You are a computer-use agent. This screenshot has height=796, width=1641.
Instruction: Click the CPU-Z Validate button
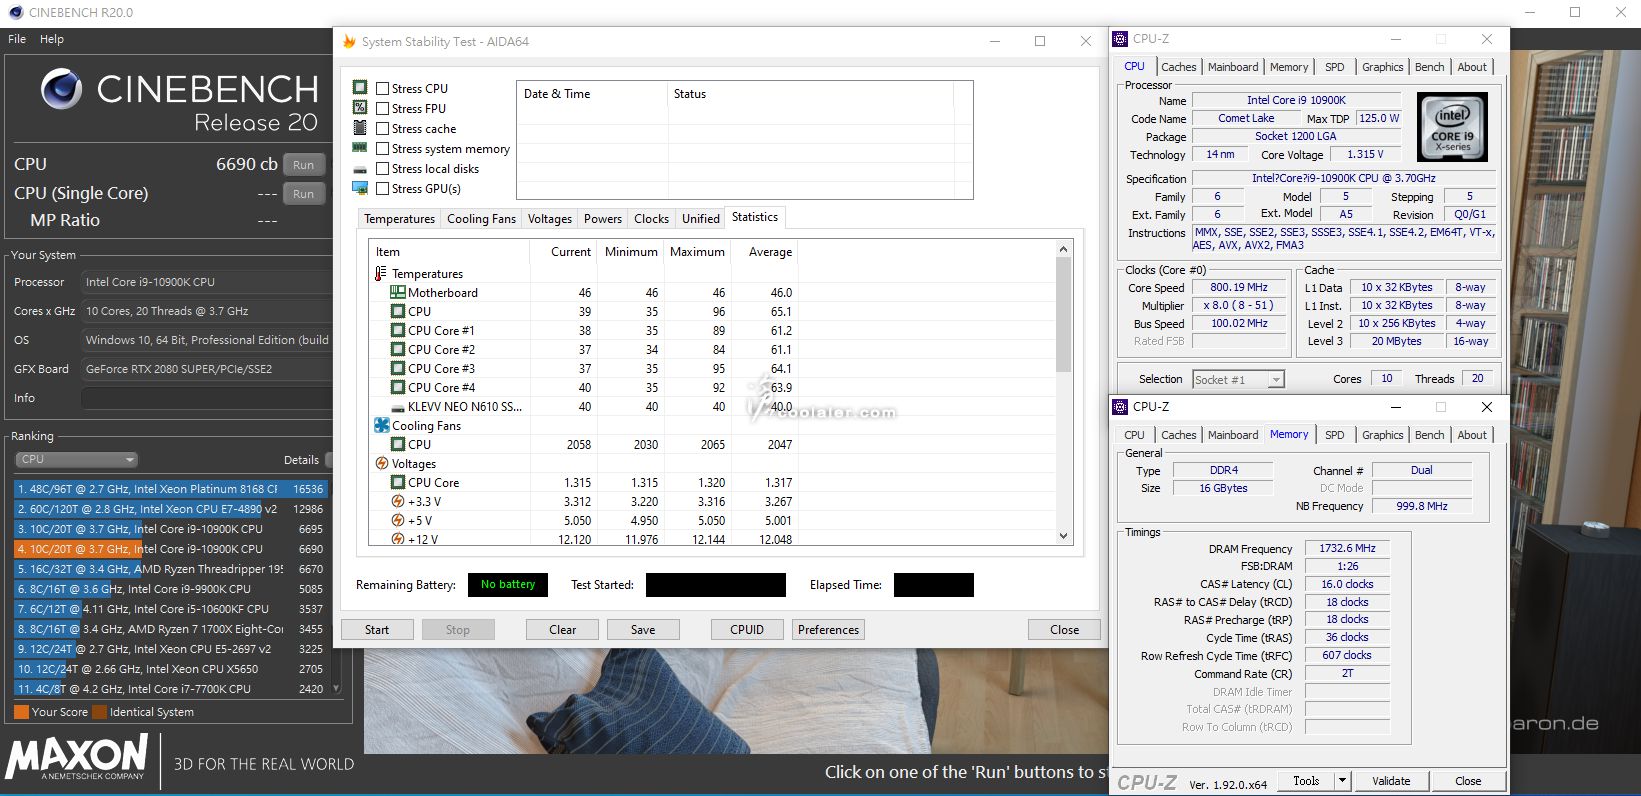1391,781
